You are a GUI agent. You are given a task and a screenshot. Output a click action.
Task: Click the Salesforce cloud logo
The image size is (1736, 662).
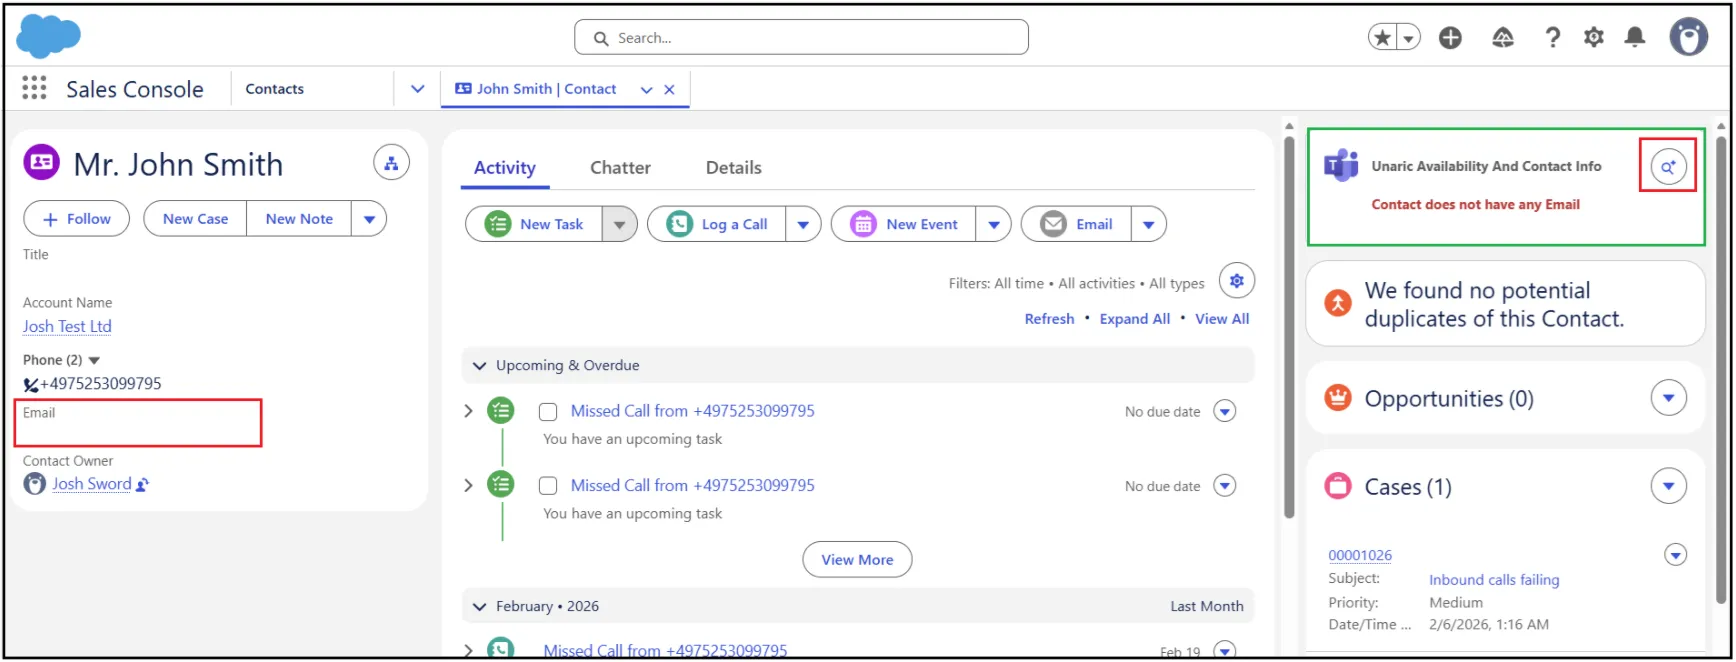coord(48,36)
